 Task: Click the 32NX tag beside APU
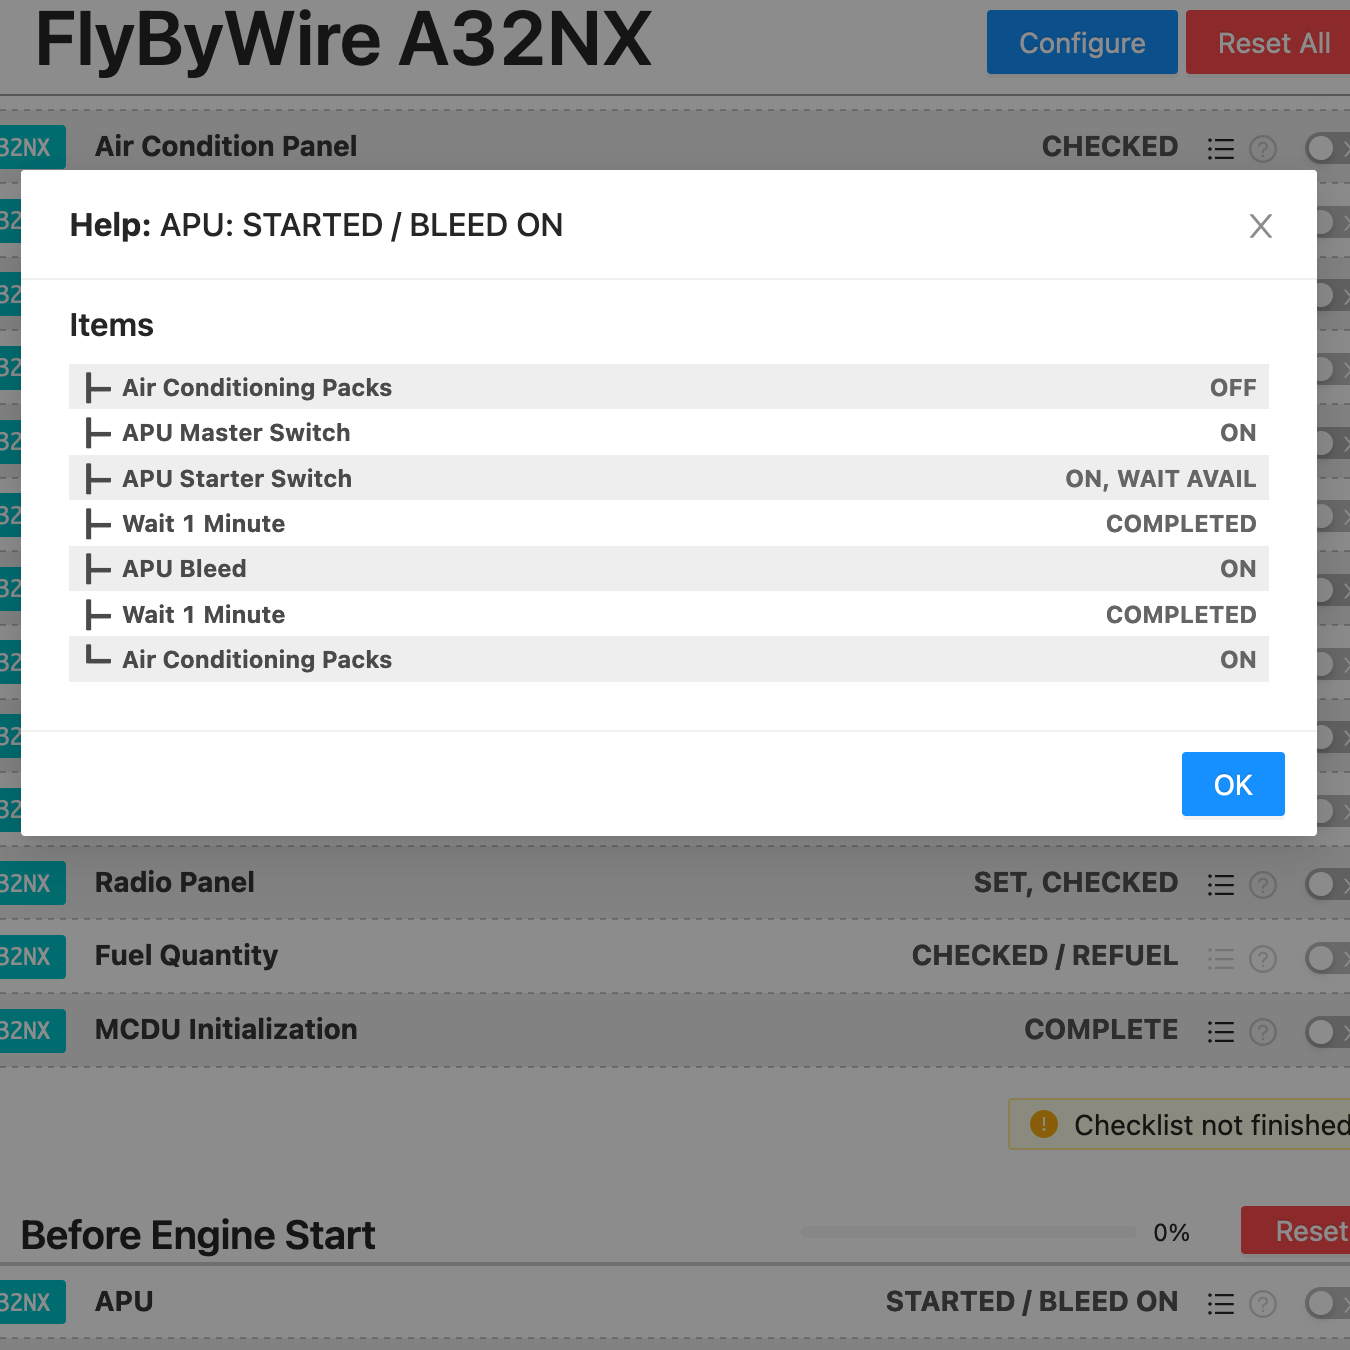(32, 1302)
